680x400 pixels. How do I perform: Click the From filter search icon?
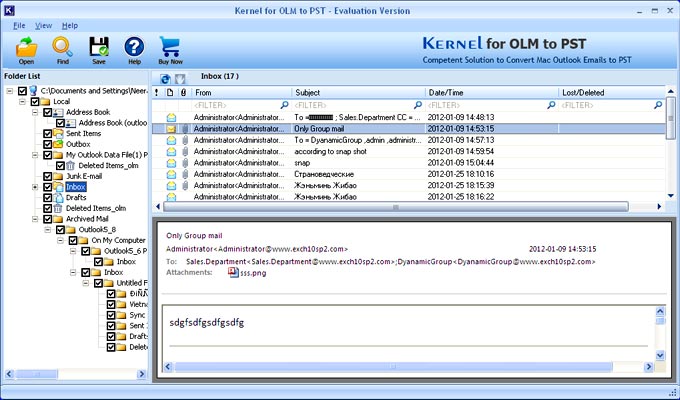click(284, 105)
